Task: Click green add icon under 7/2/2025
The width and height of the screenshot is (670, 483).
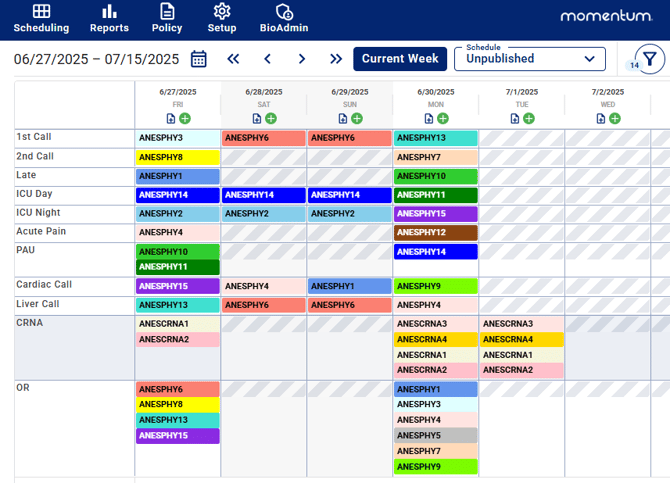Action: pyautogui.click(x=615, y=118)
